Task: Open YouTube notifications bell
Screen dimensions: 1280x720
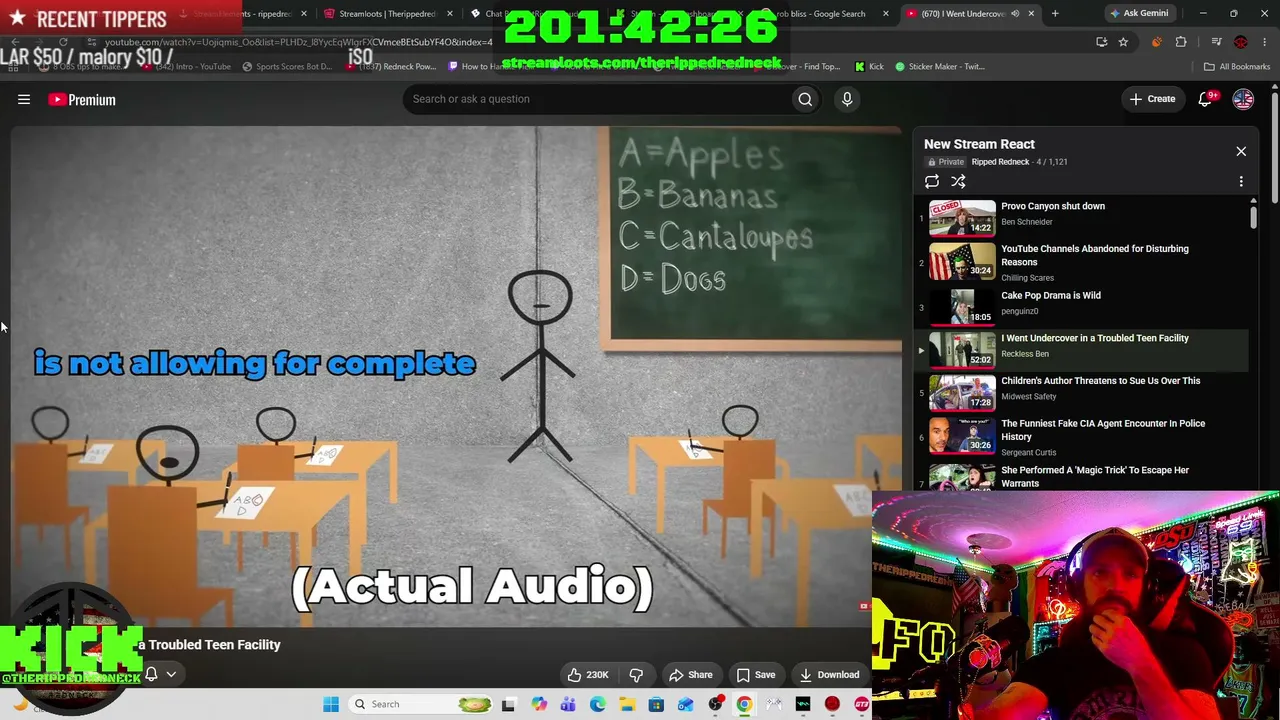Action: coord(1206,99)
